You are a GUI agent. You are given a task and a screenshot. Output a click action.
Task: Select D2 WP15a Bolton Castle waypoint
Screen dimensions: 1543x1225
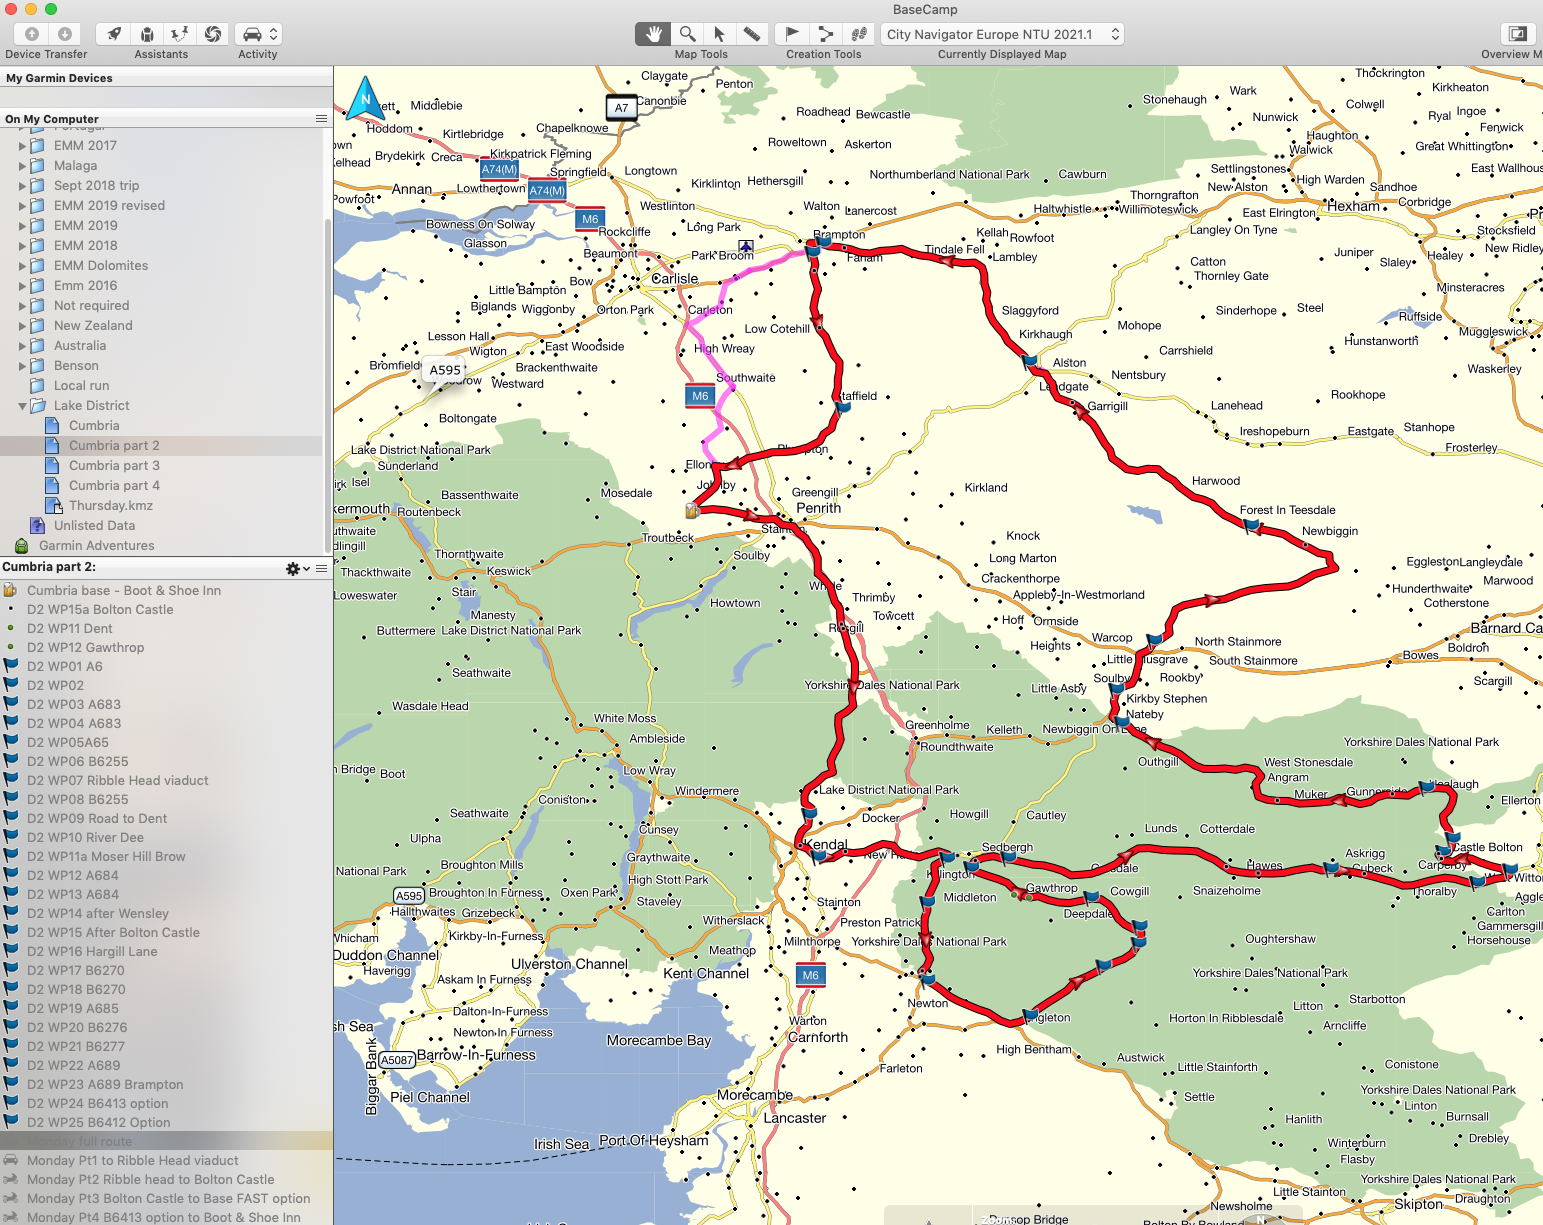click(100, 609)
